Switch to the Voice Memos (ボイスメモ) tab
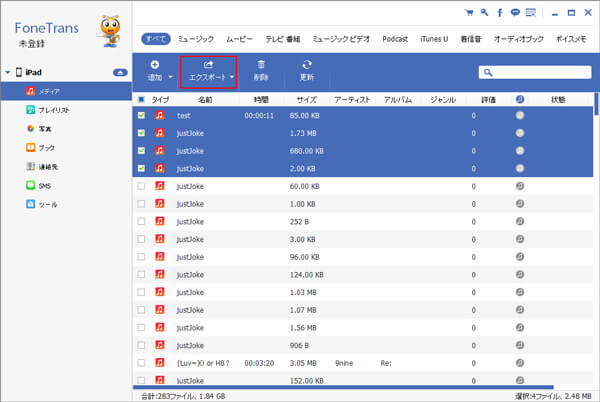This screenshot has width=600, height=402. click(x=571, y=39)
